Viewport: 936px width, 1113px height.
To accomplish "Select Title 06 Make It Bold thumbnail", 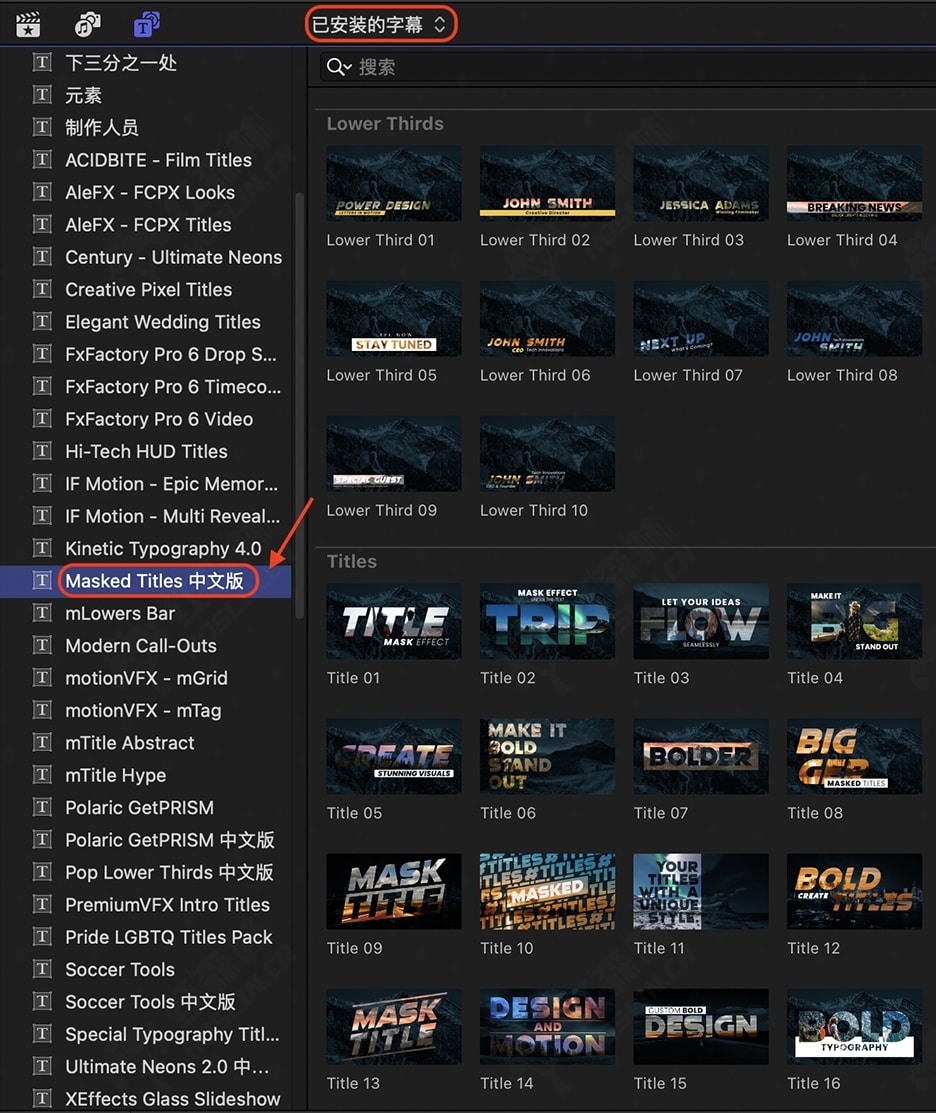I will (x=547, y=756).
